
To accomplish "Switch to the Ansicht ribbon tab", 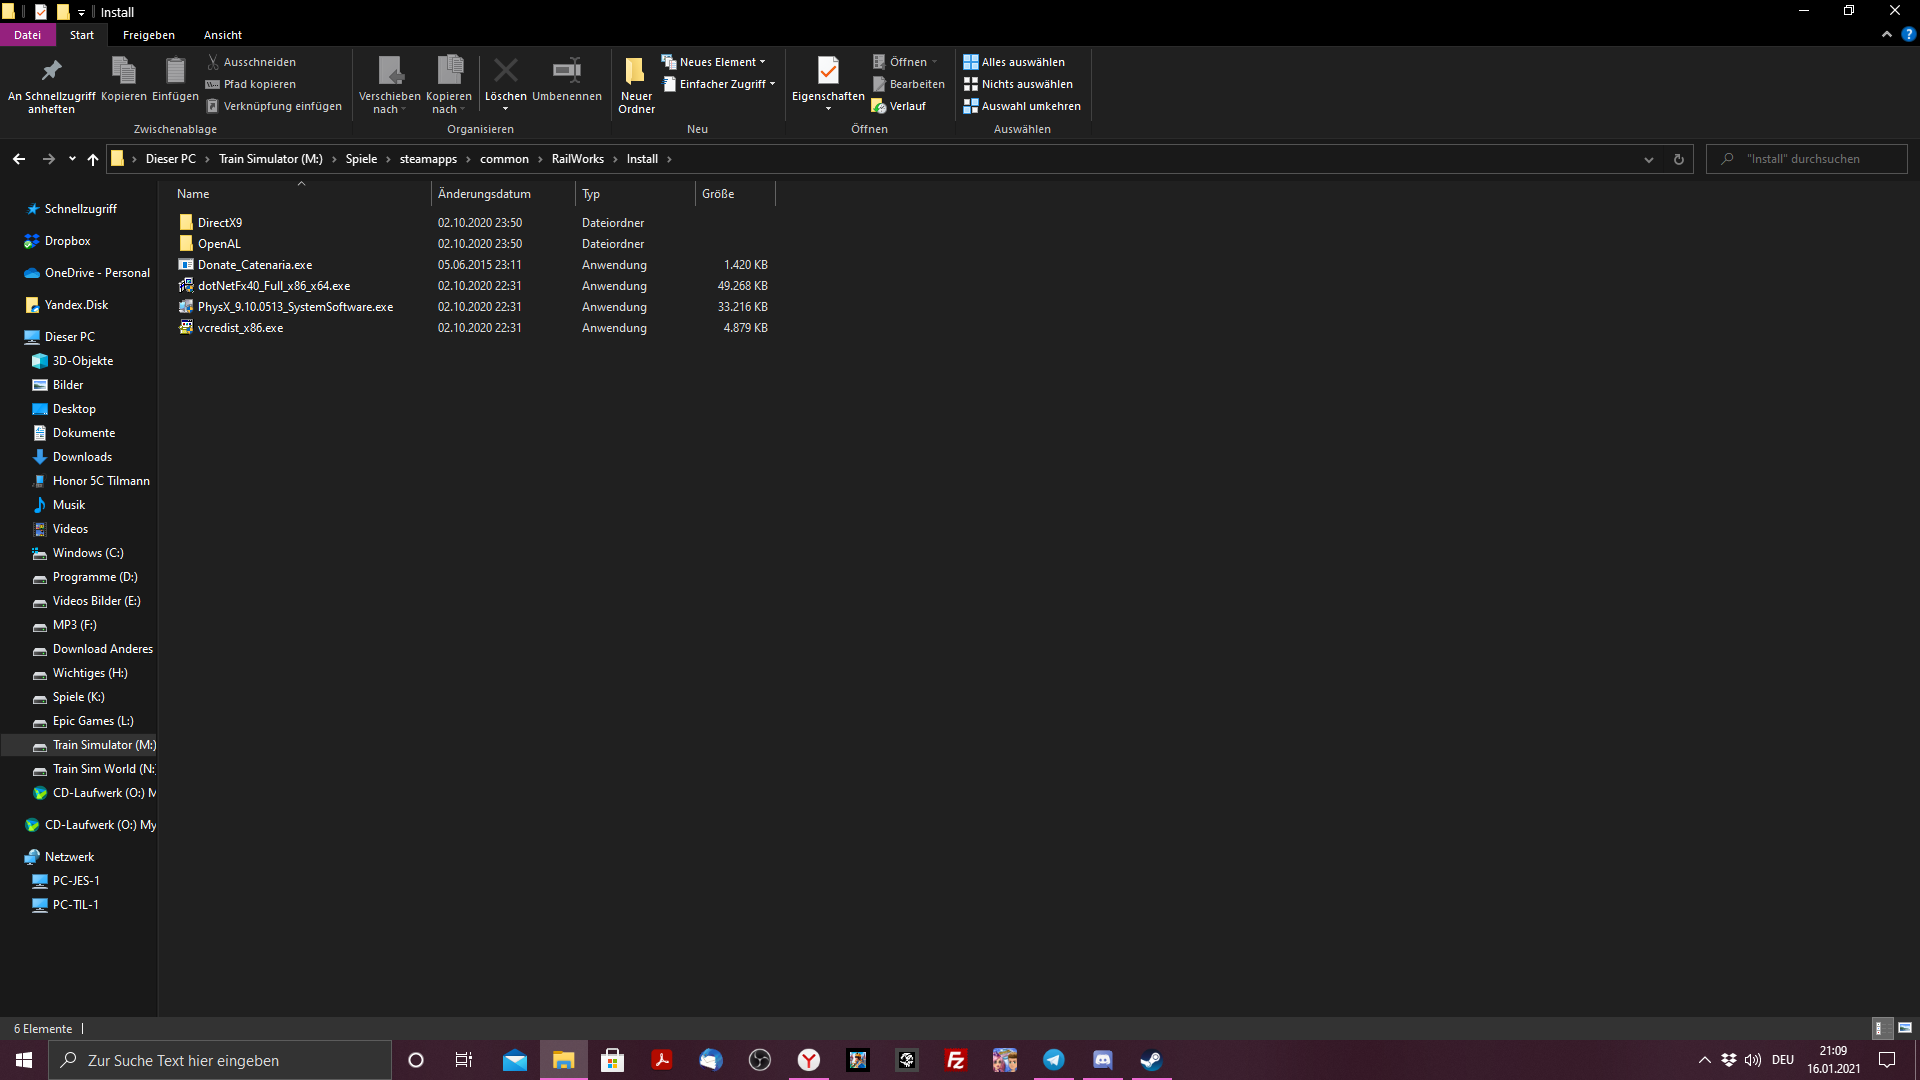I will [x=222, y=35].
